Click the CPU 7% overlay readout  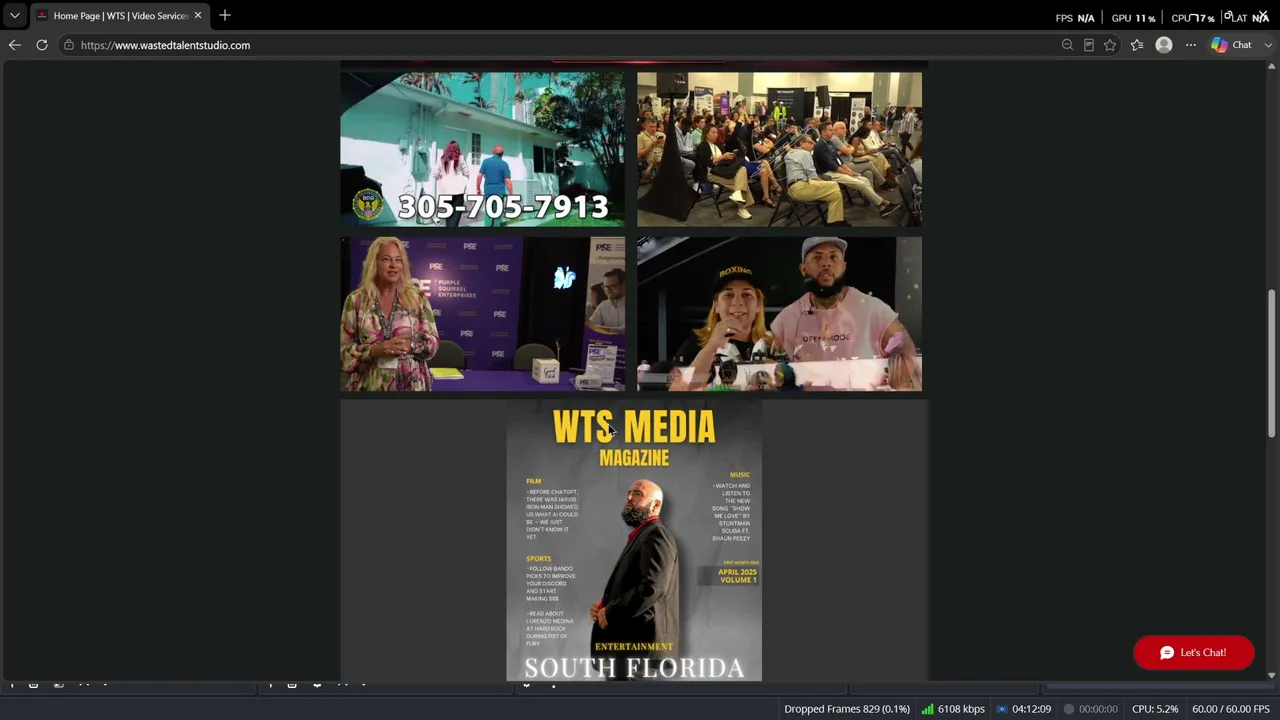coord(1194,18)
